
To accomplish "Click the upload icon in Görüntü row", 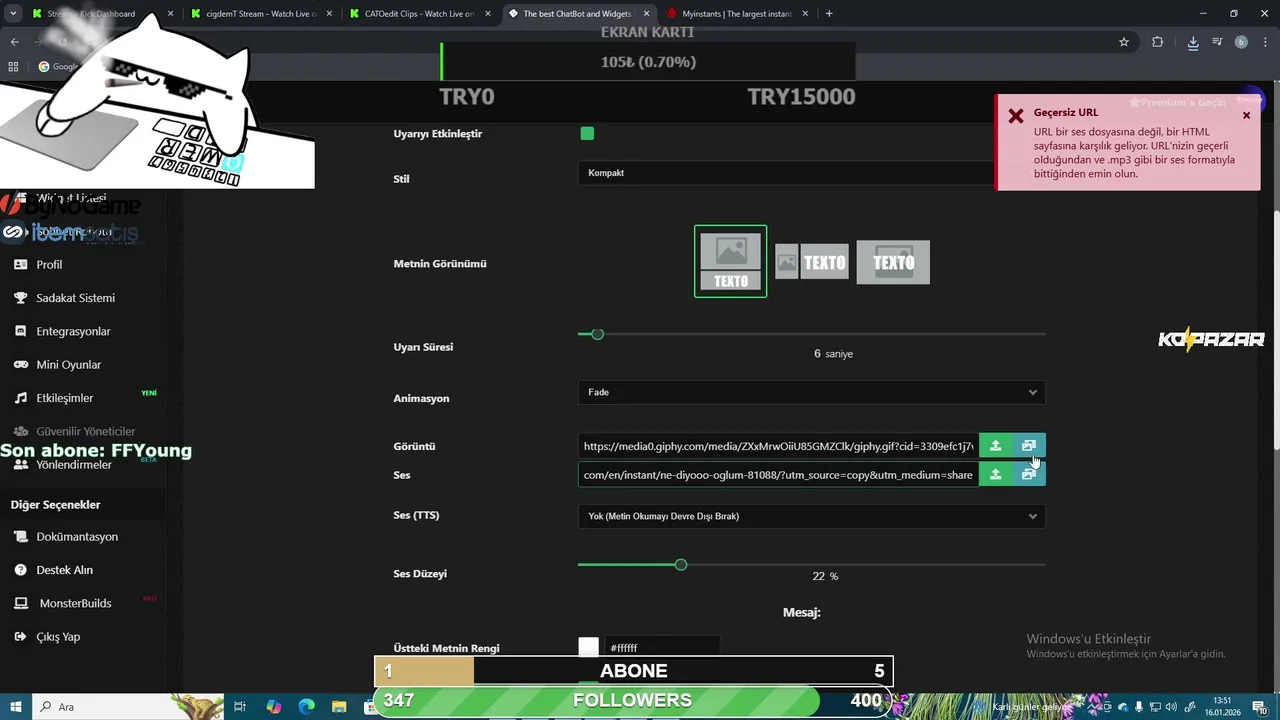I will pos(995,446).
